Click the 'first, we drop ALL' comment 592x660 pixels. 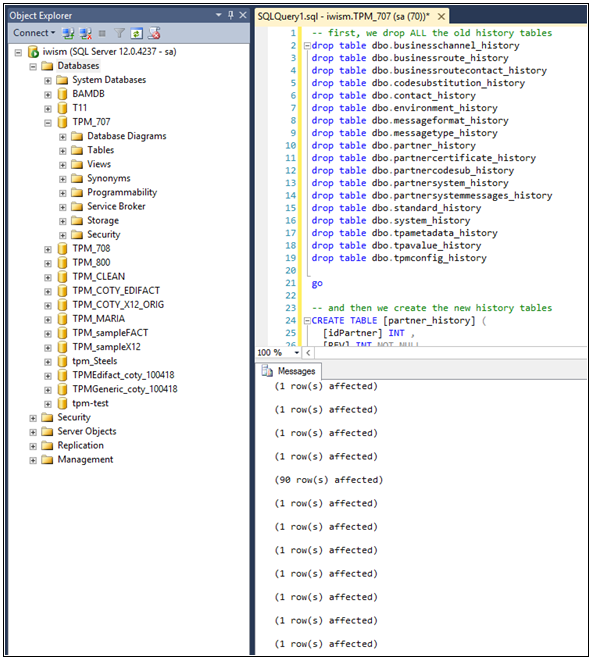(x=432, y=33)
